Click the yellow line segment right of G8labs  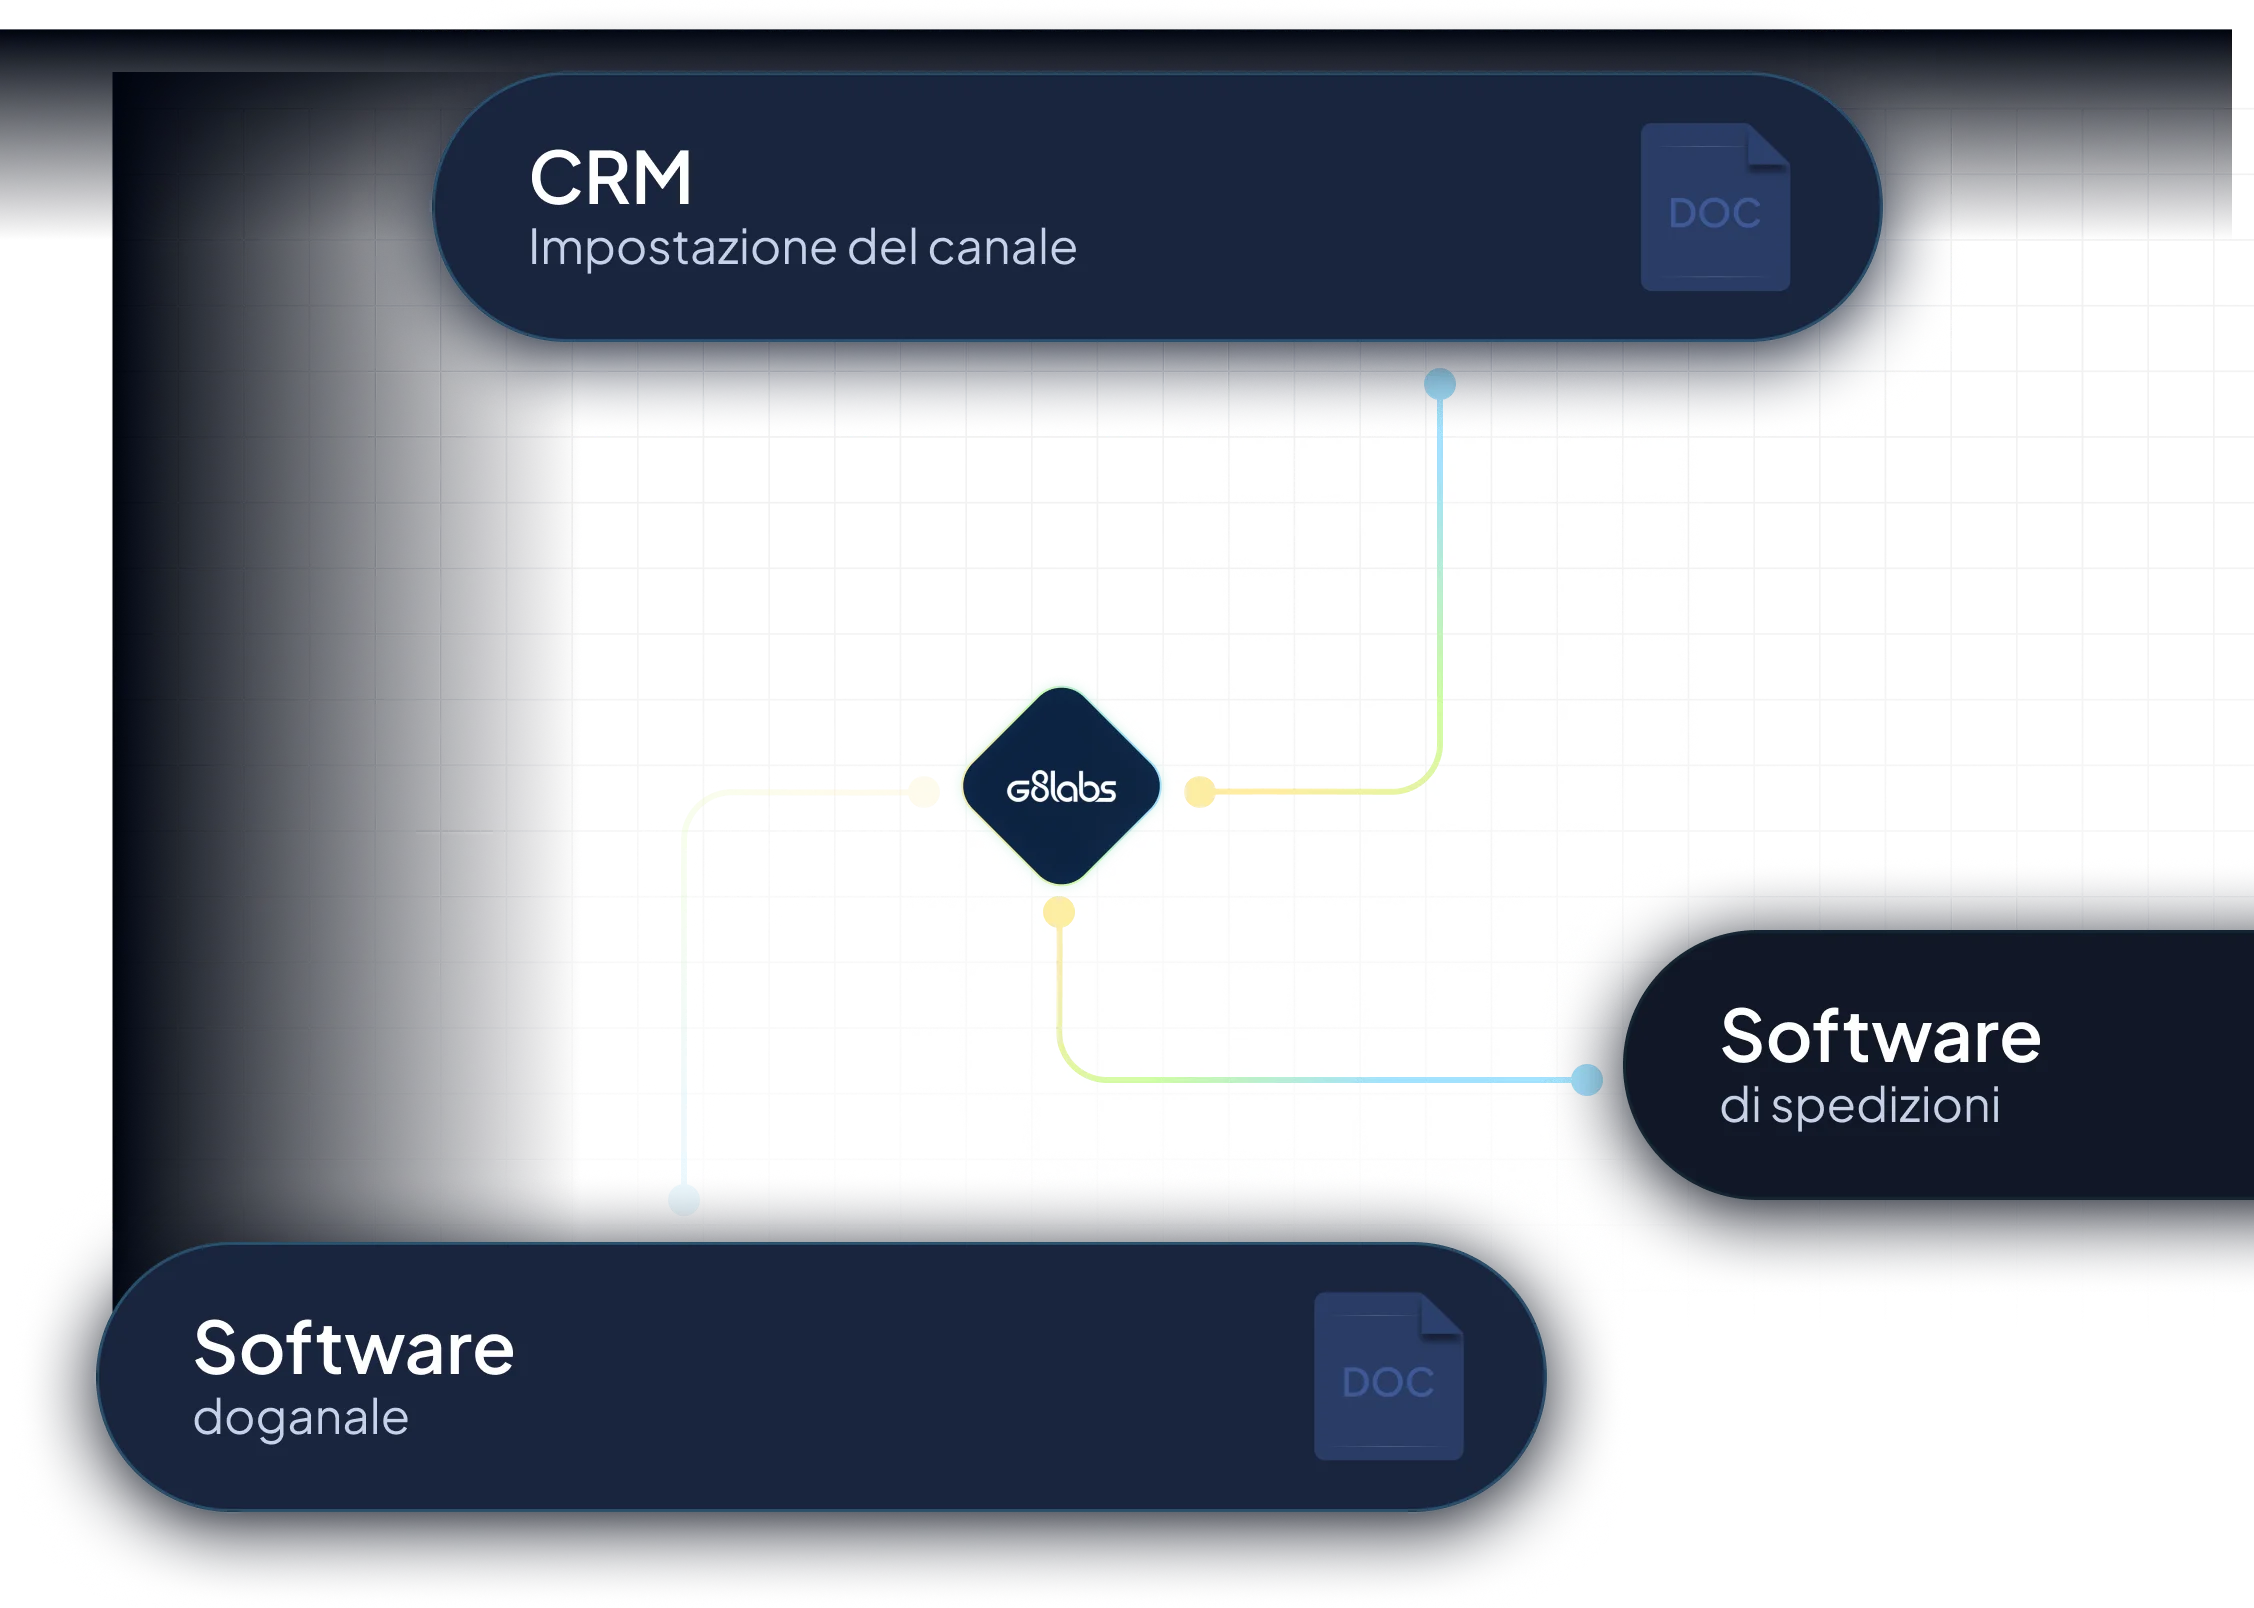point(1305,792)
